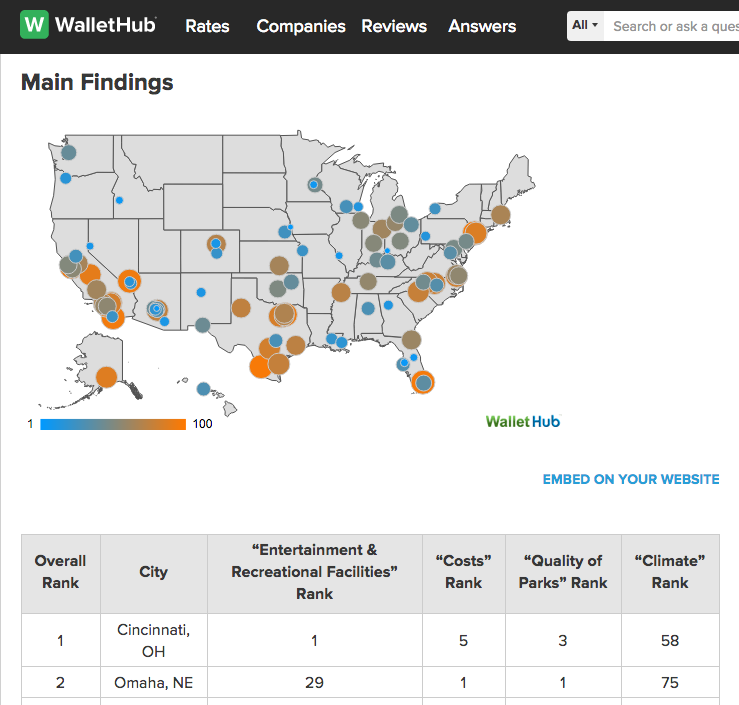Click the Las Vegas marker in southern Nevada
739x705 pixels.
(129, 282)
